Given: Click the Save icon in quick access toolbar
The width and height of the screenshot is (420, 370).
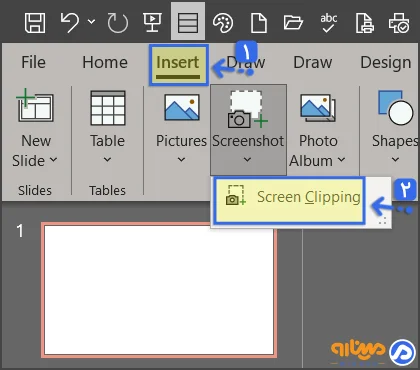Looking at the screenshot, I should tap(35, 23).
